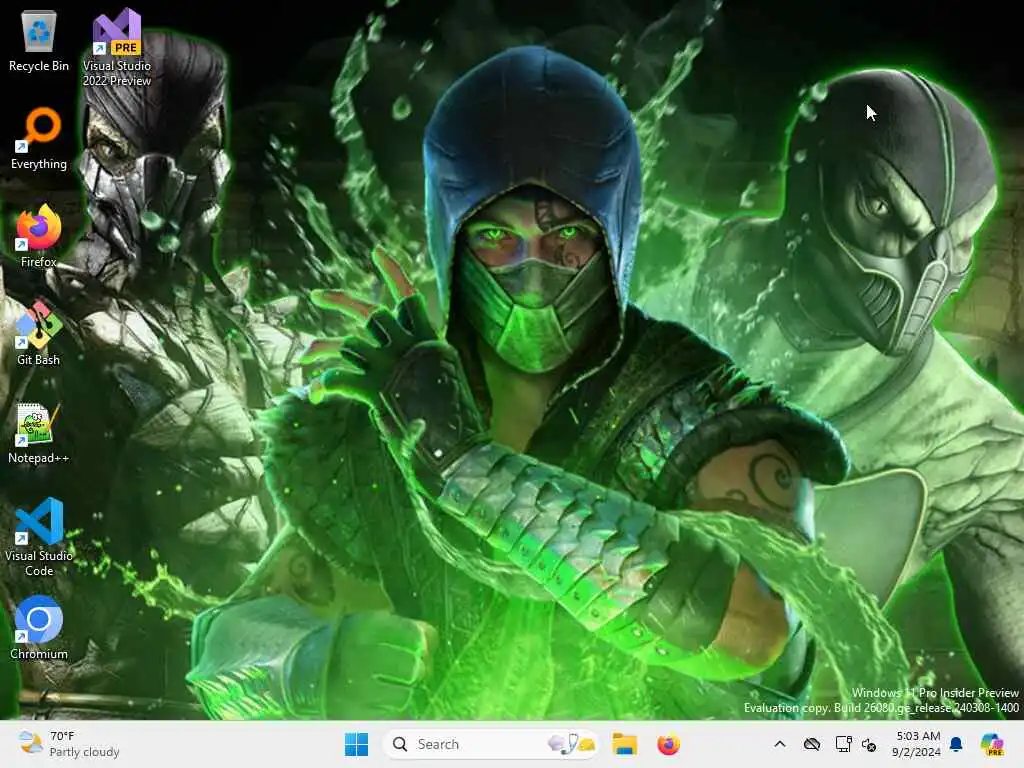
Task: Open the network display tray icon
Action: click(x=843, y=744)
